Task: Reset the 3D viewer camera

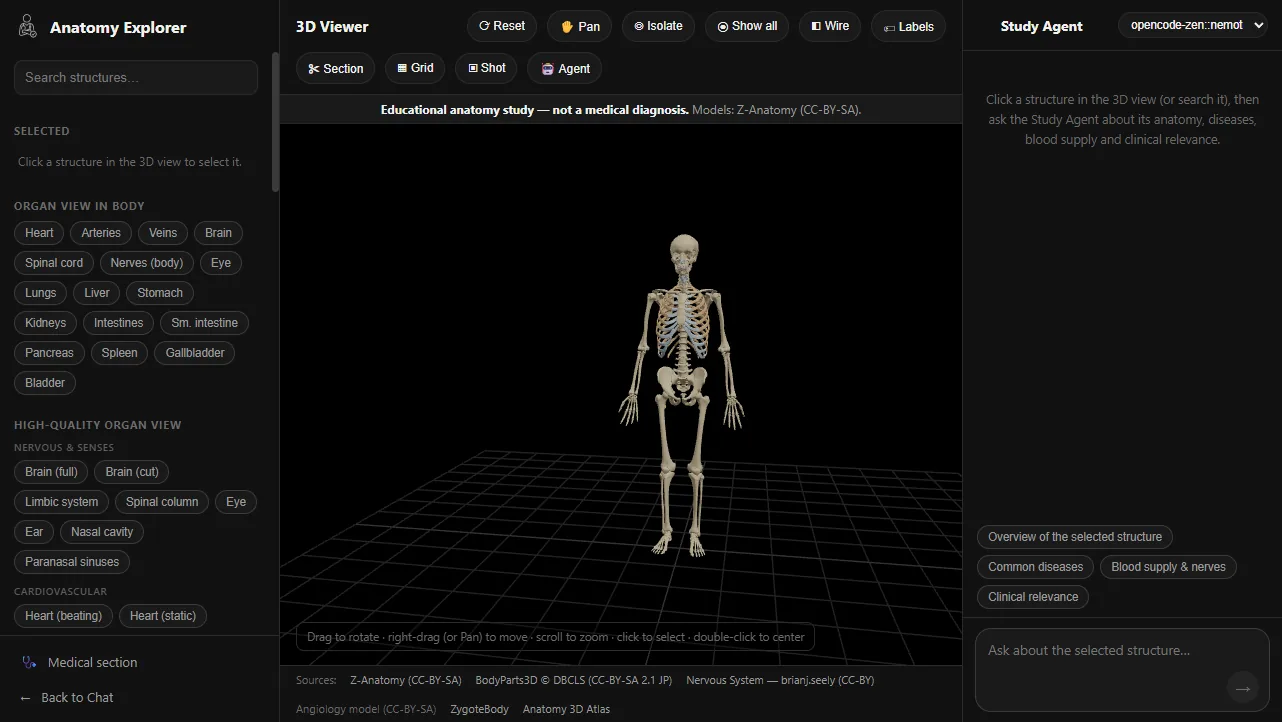Action: click(x=502, y=26)
